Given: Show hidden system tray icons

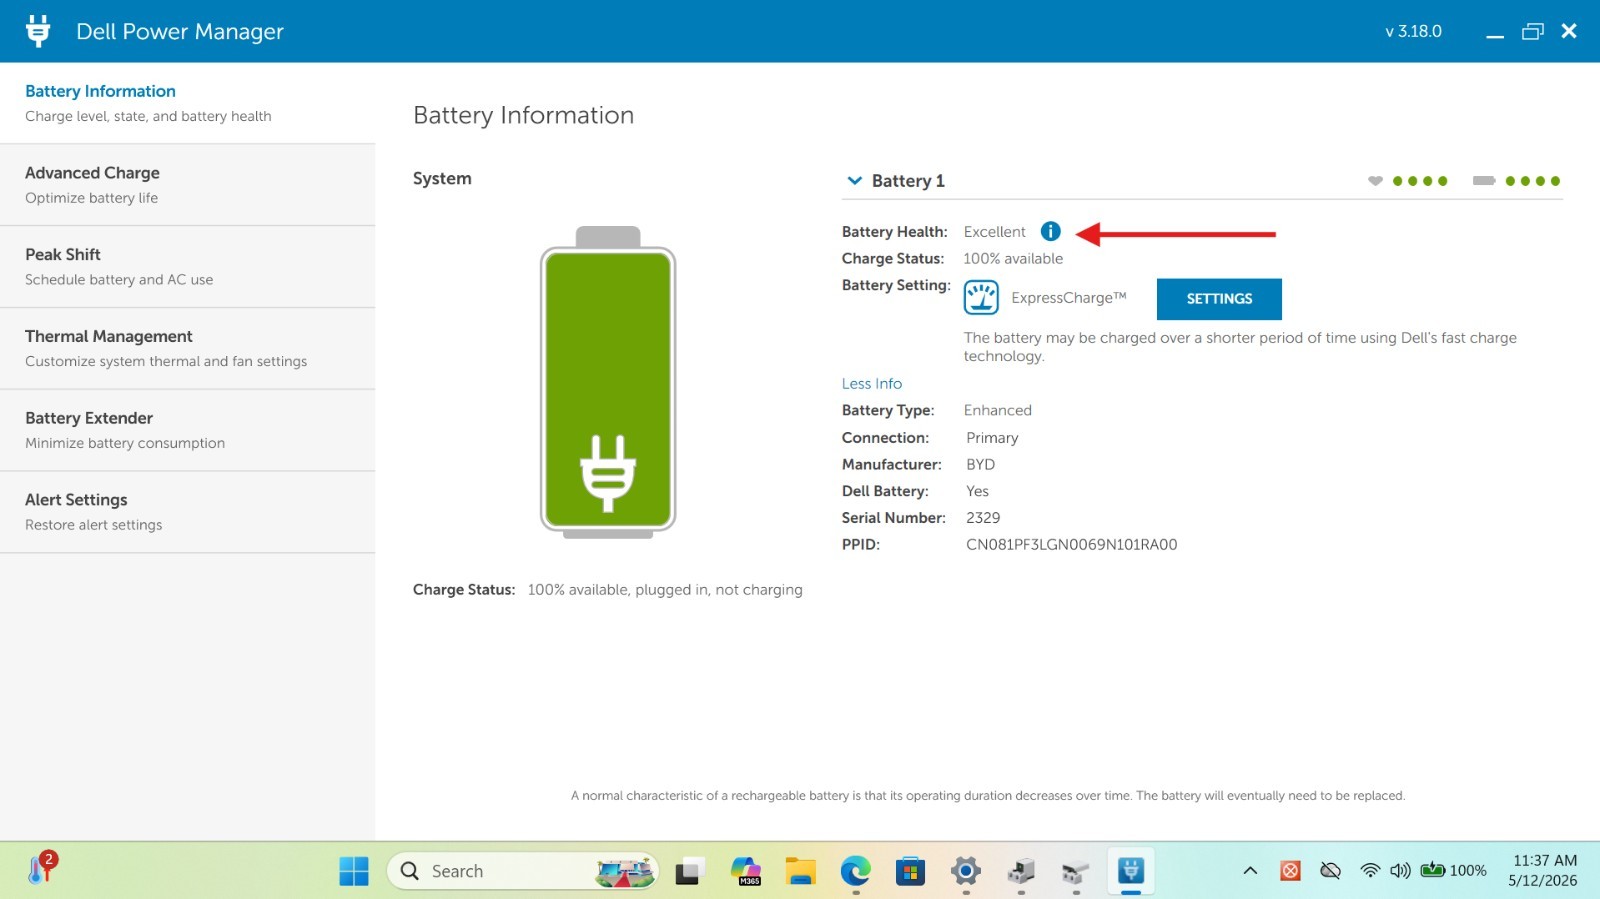Looking at the screenshot, I should pyautogui.click(x=1250, y=871).
